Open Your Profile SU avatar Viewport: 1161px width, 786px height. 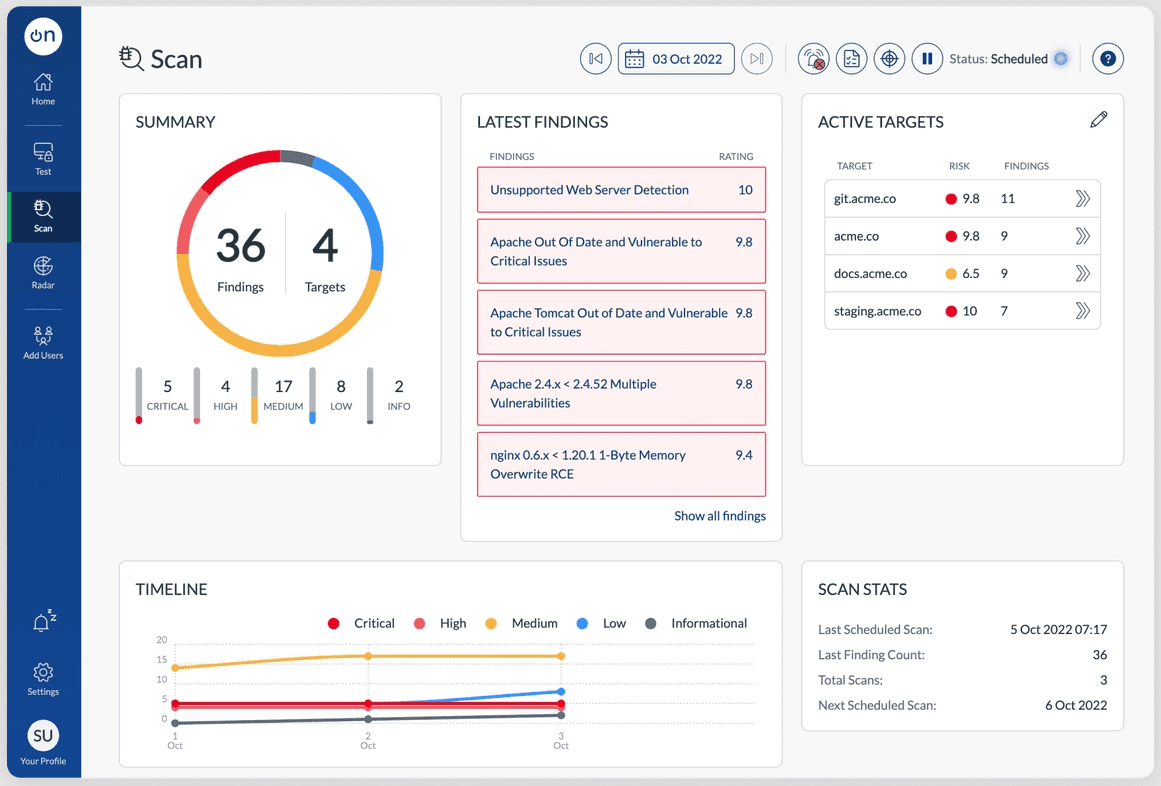point(43,742)
